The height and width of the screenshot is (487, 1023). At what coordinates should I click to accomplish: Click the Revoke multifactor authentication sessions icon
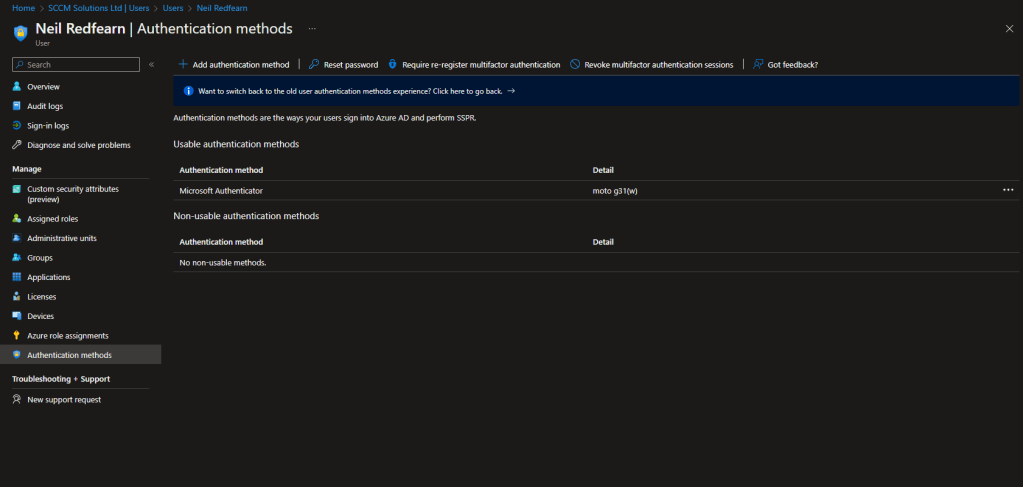click(575, 65)
